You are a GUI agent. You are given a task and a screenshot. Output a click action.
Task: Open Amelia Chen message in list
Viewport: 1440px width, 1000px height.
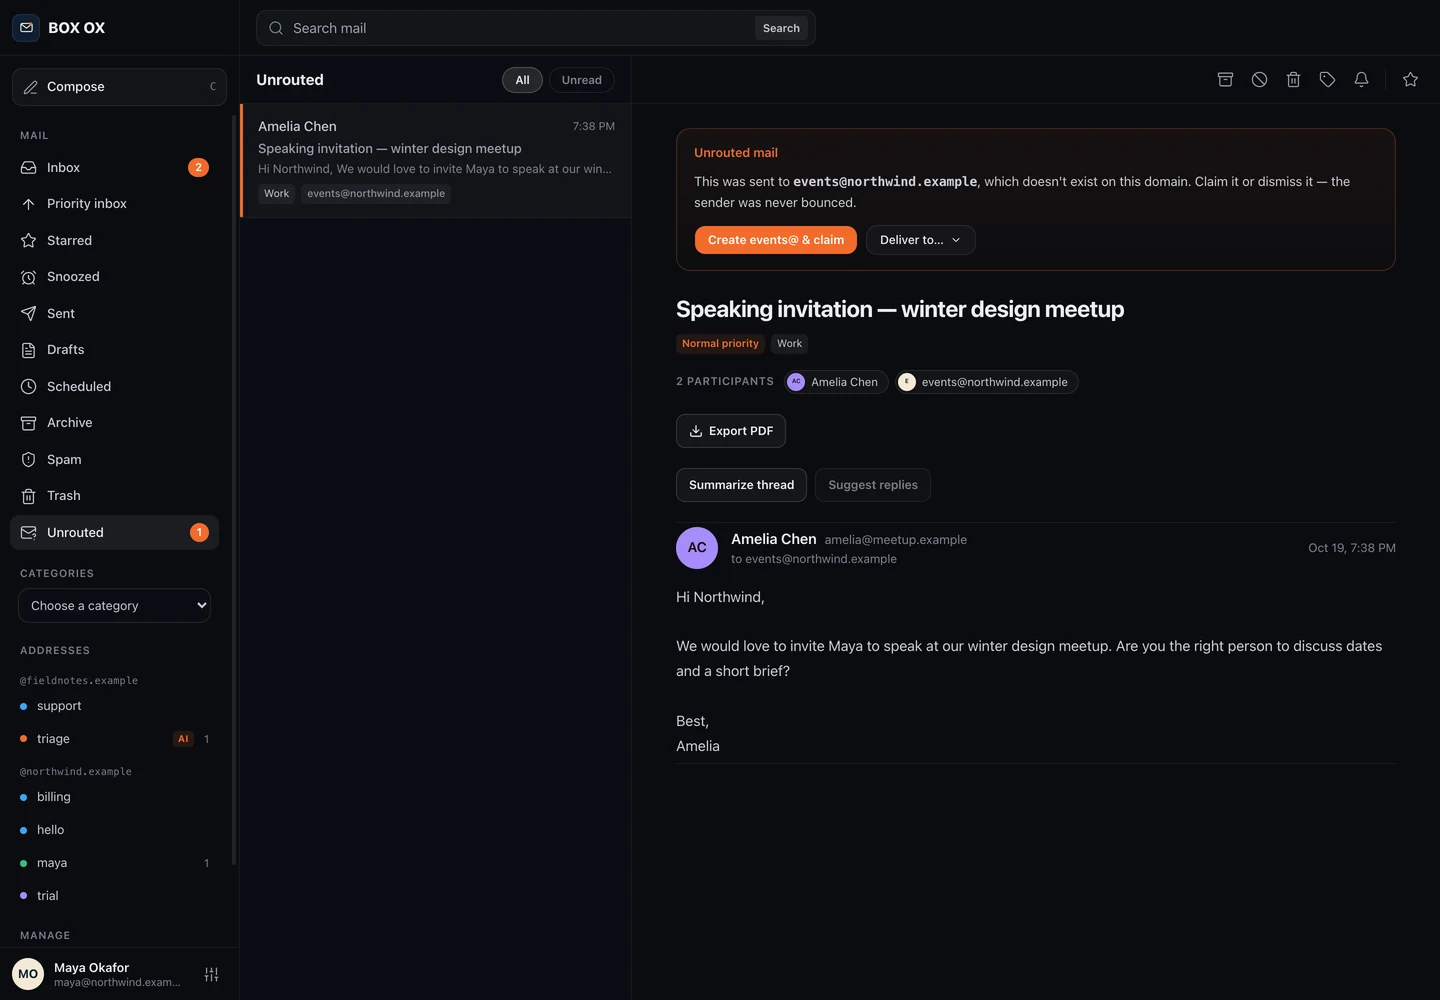point(436,160)
